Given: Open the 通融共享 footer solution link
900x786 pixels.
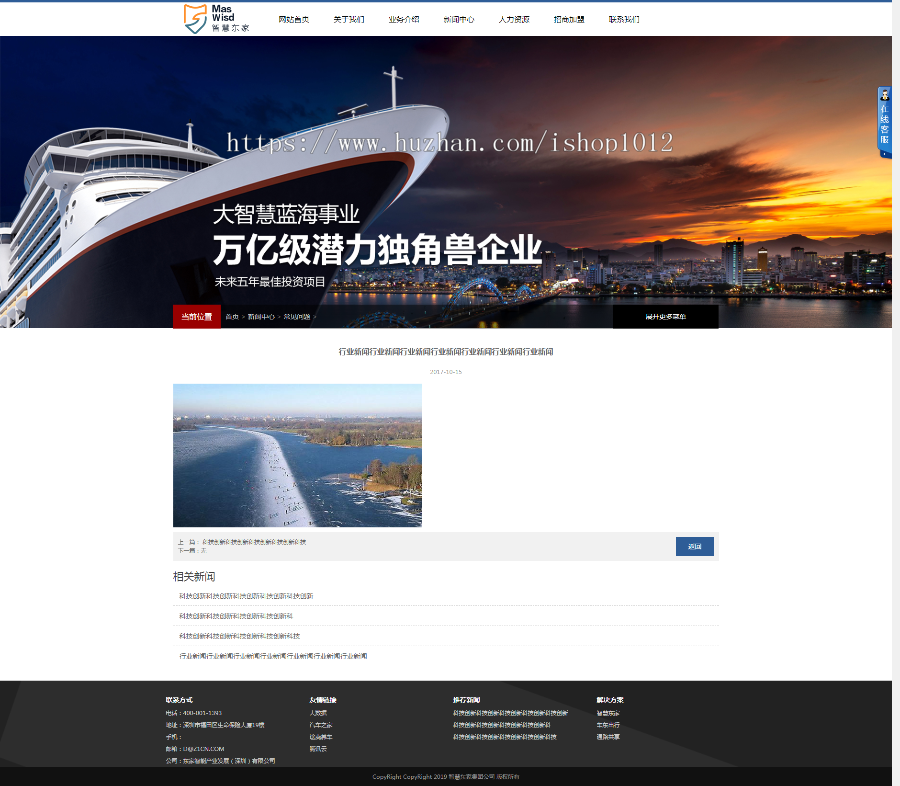Looking at the screenshot, I should click(x=608, y=737).
